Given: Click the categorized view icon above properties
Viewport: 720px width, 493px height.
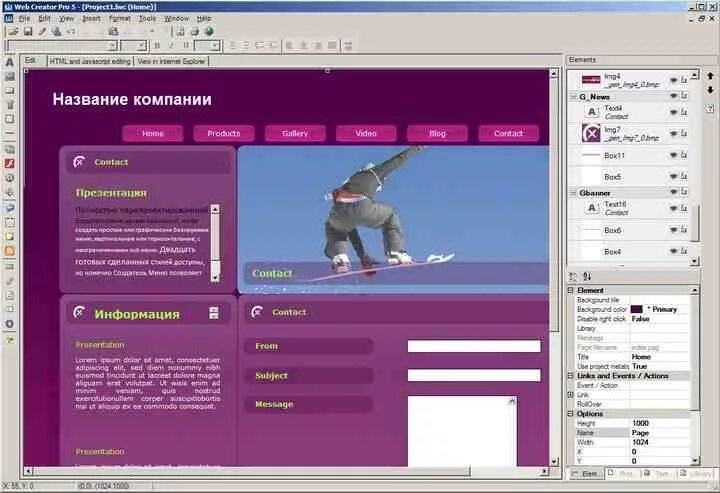Looking at the screenshot, I should tap(573, 276).
